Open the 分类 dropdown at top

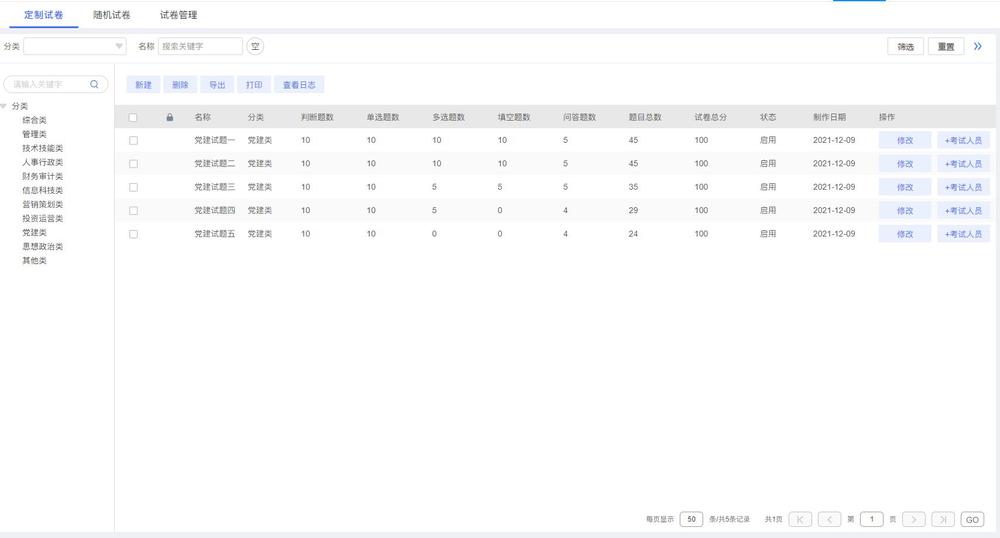point(75,46)
